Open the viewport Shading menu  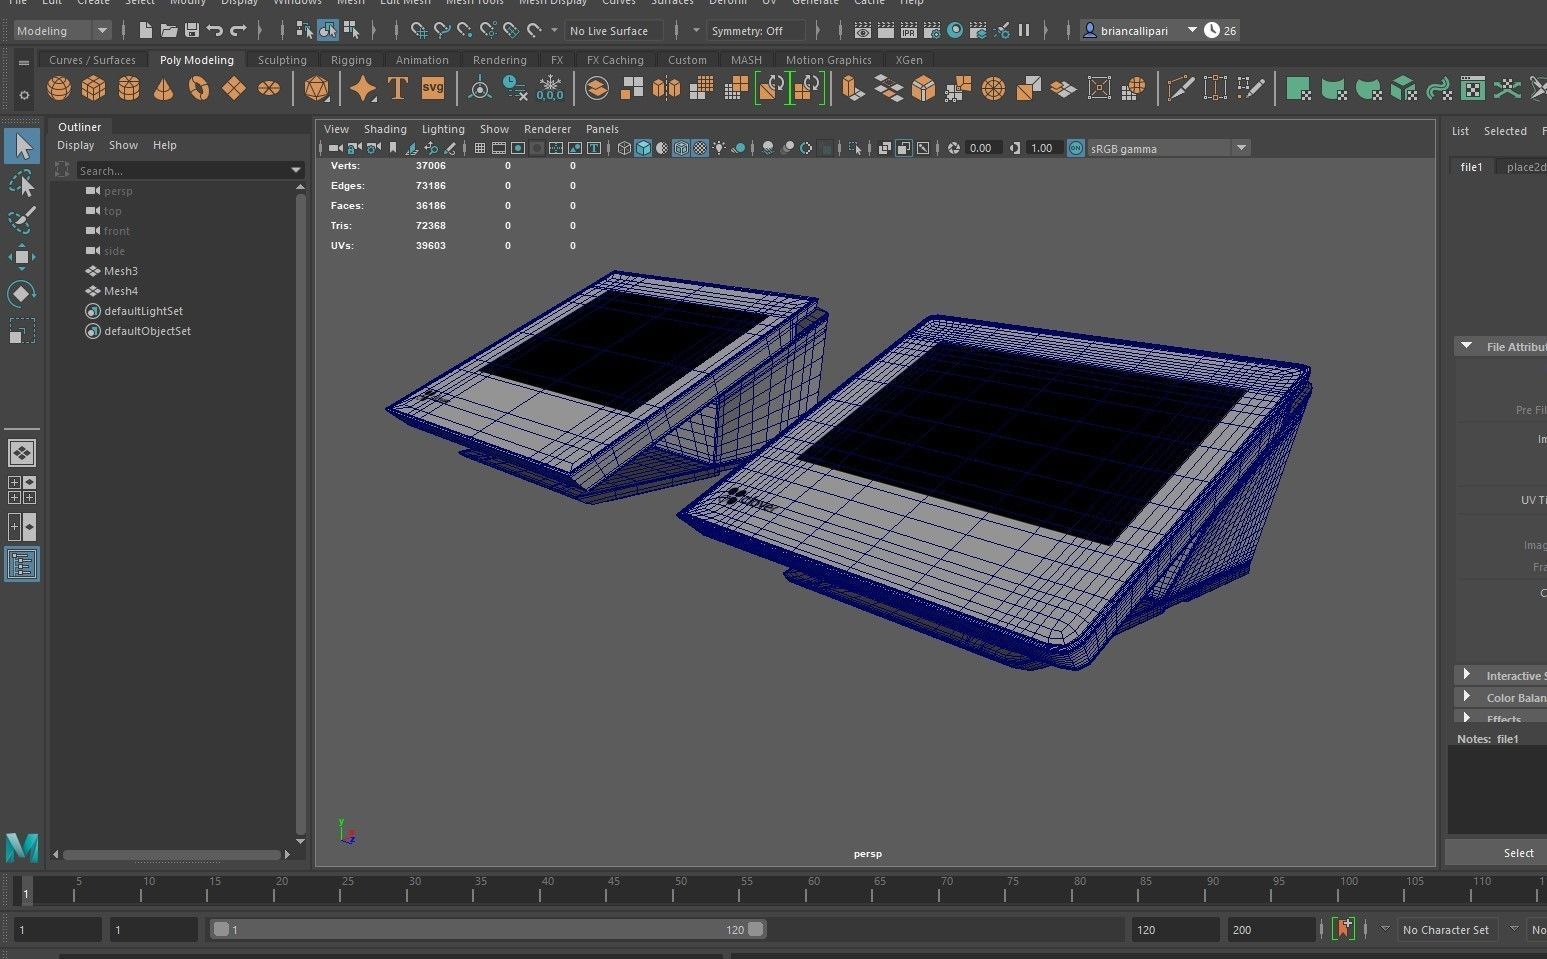coord(385,129)
